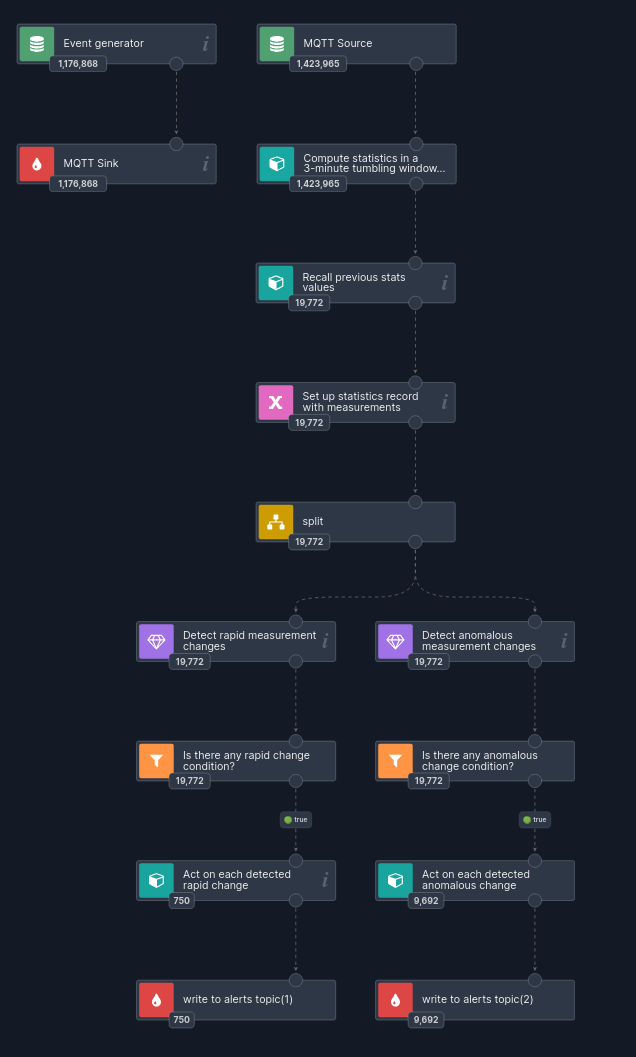Viewport: 636px width, 1057px height.
Task: Click the red droplet icon on write to alerts topic(2)
Action: pyautogui.click(x=395, y=999)
